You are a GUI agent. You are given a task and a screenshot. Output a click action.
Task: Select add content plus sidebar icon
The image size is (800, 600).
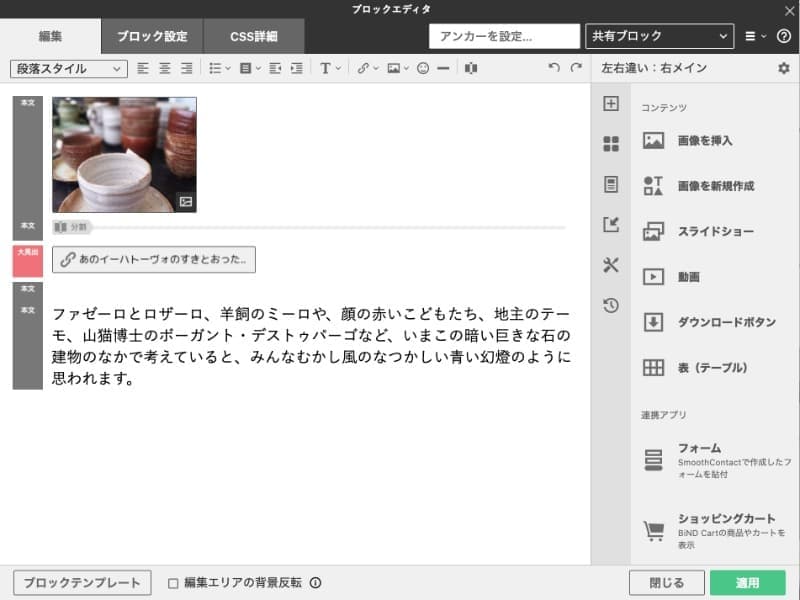coord(611,104)
